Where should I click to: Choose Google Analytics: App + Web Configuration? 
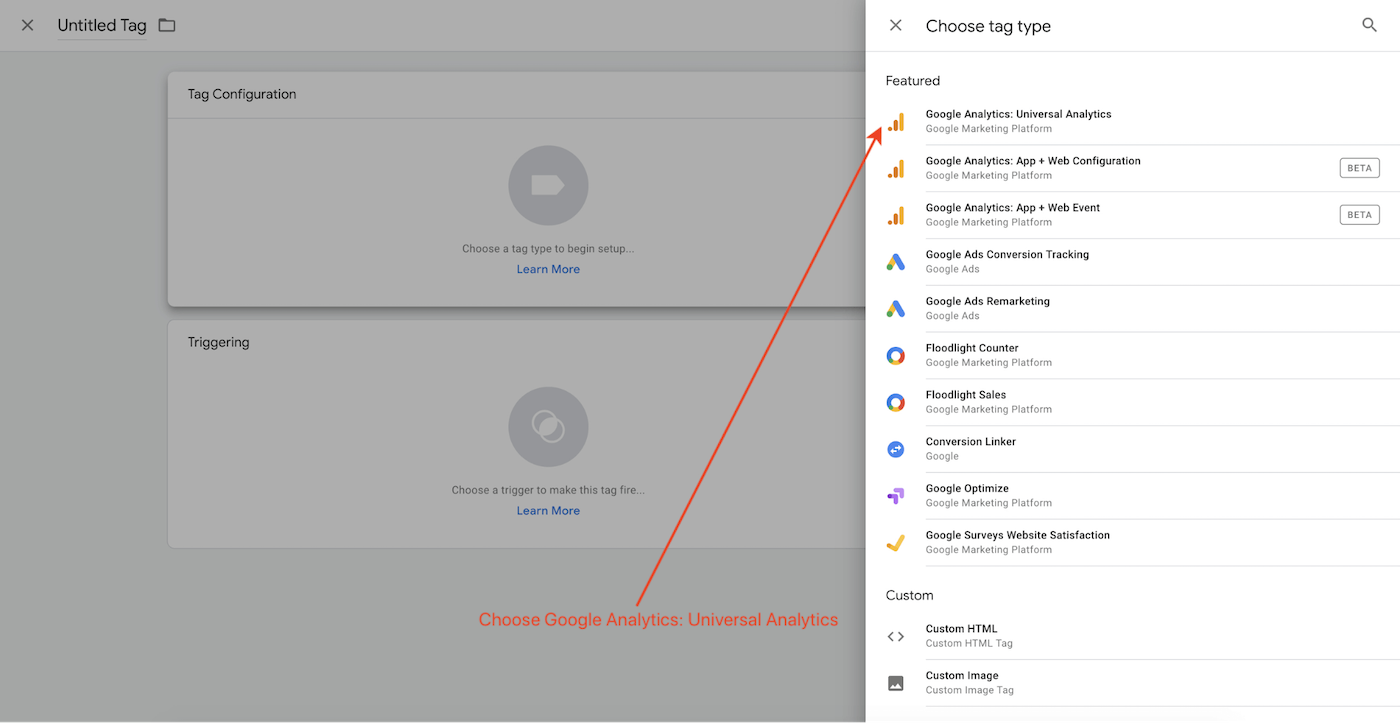coord(1133,168)
